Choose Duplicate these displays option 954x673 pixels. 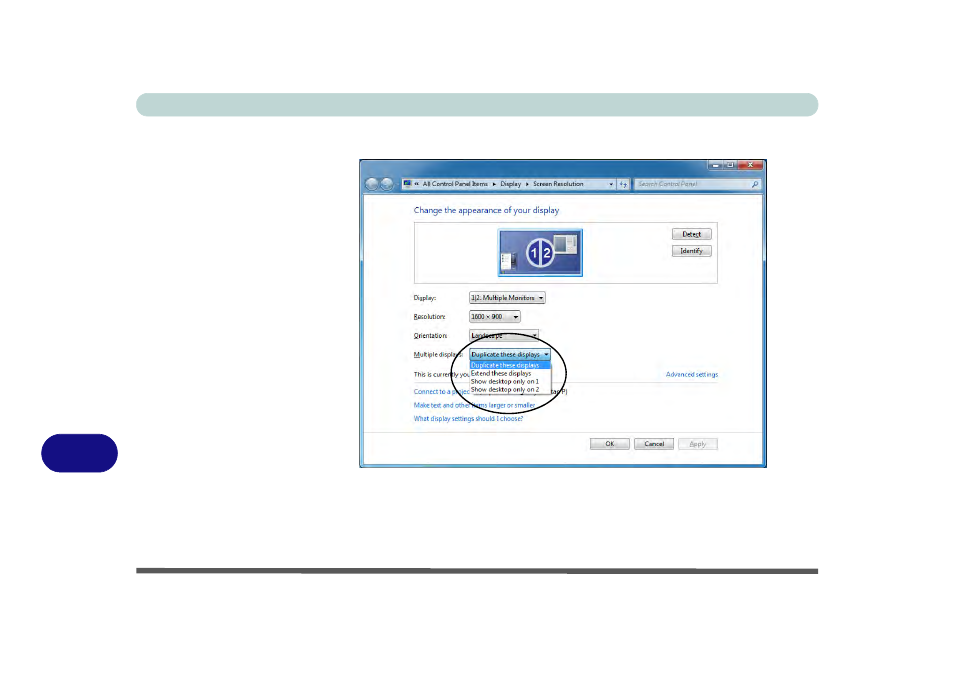point(510,365)
